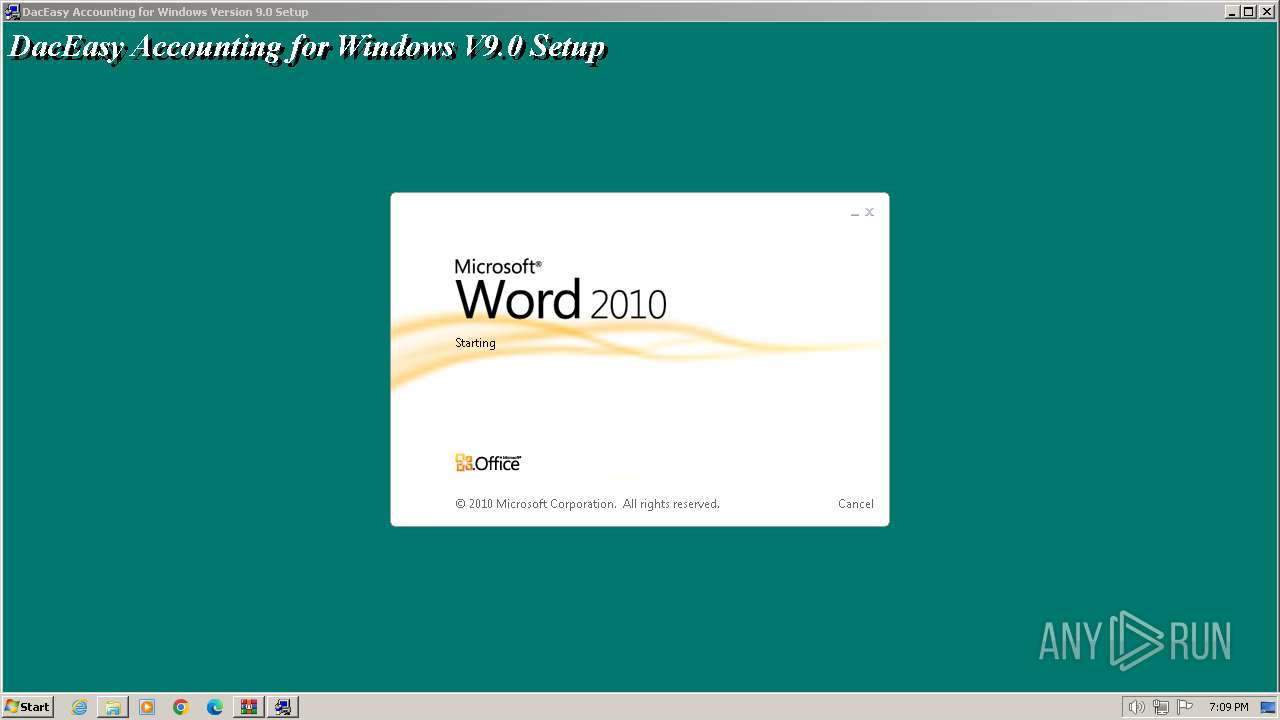The image size is (1280, 720).
Task: Click the 'Starting' status text
Action: (475, 343)
